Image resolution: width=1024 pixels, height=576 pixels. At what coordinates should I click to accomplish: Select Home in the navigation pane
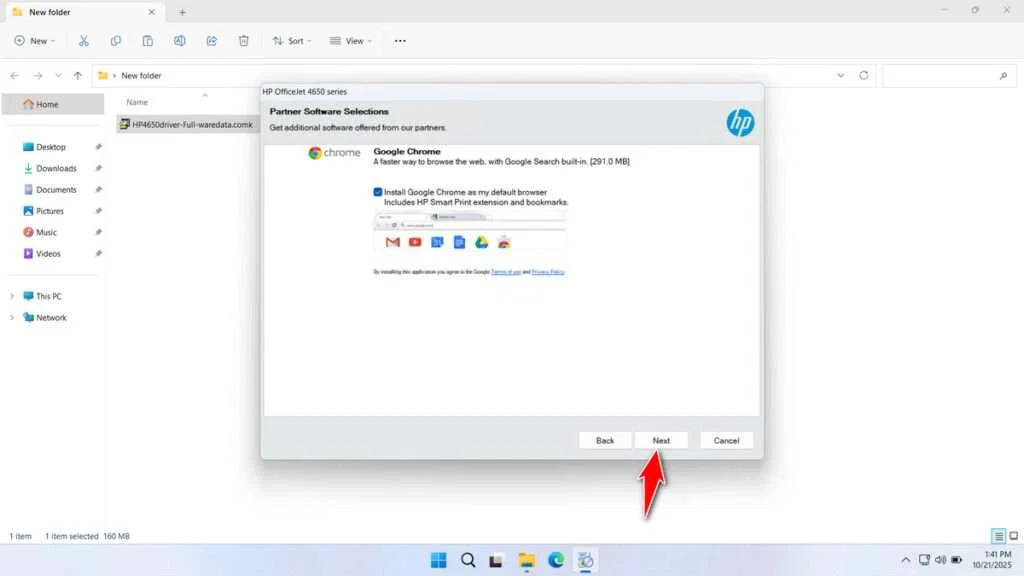pos(47,103)
